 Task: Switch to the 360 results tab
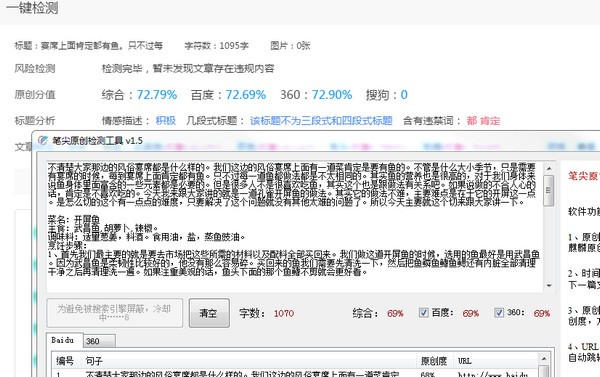coord(99,341)
